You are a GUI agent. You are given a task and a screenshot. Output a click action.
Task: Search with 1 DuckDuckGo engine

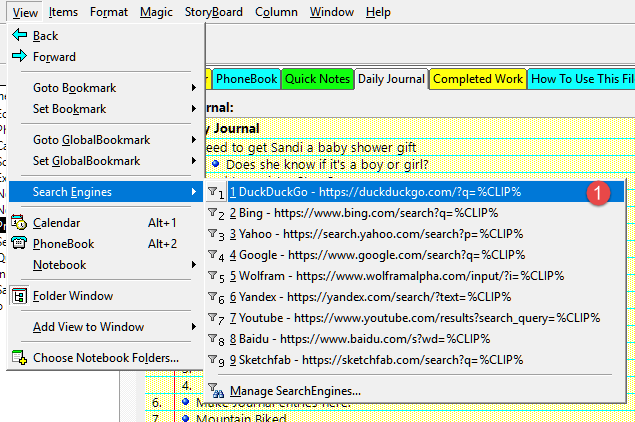415,192
